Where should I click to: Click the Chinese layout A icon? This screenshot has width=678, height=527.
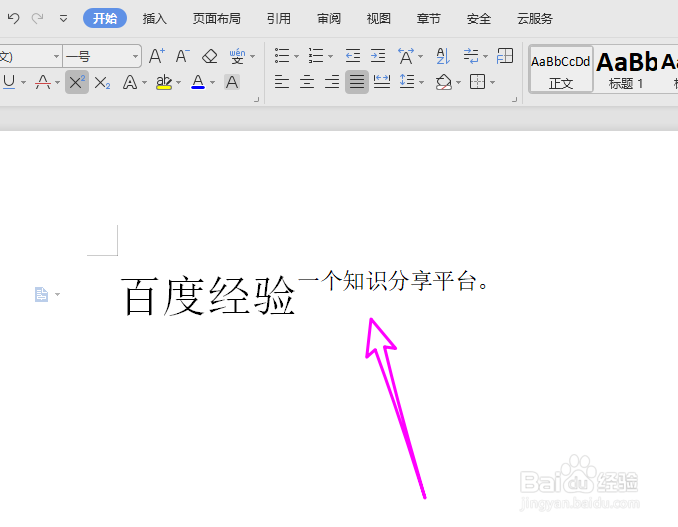406,56
